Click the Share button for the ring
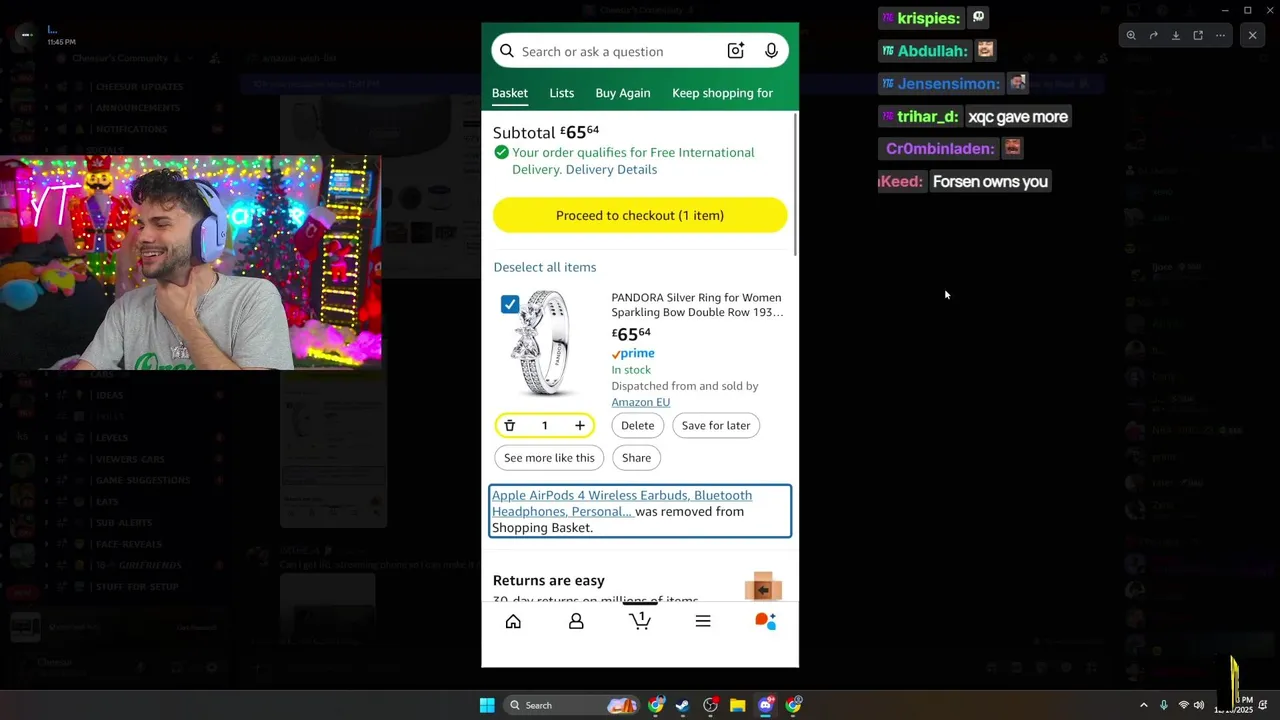Image resolution: width=1280 pixels, height=720 pixels. tap(636, 458)
